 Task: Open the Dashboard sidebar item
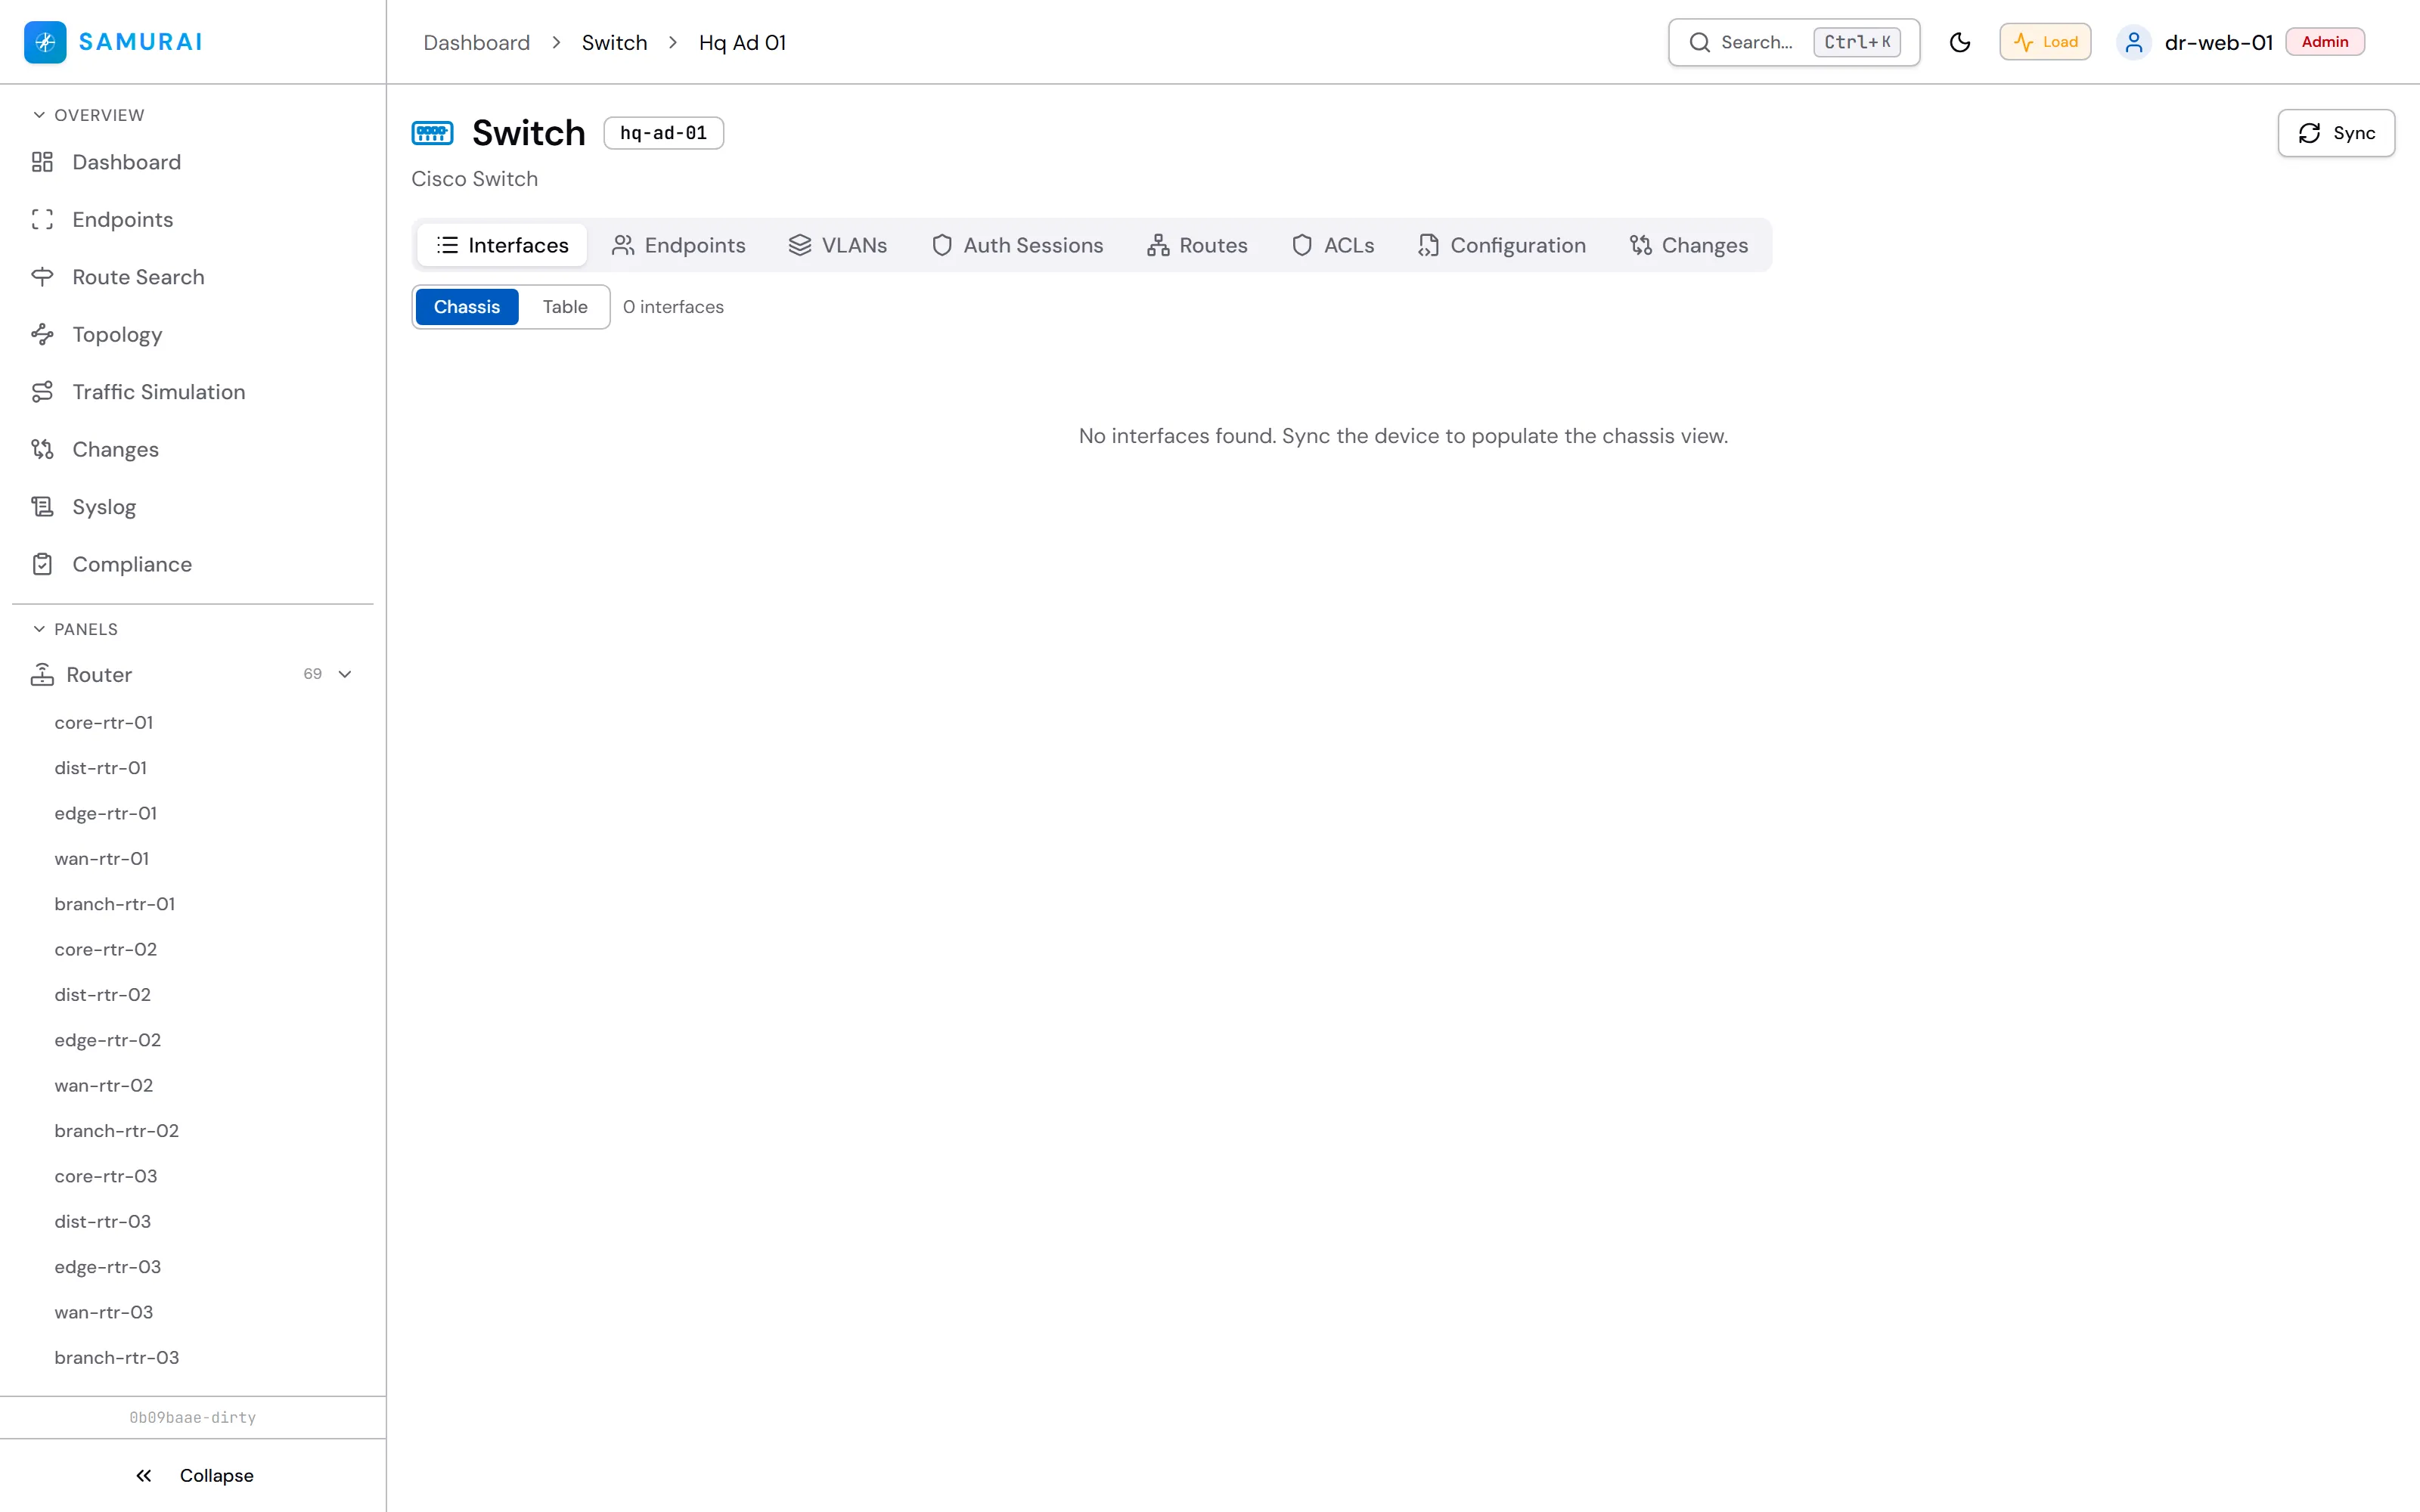192,162
